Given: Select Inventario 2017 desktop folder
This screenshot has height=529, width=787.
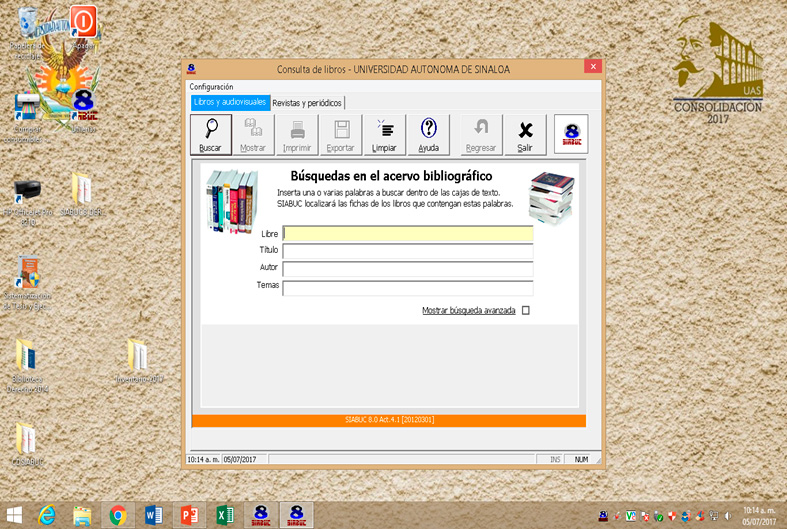Looking at the screenshot, I should pyautogui.click(x=140, y=361).
